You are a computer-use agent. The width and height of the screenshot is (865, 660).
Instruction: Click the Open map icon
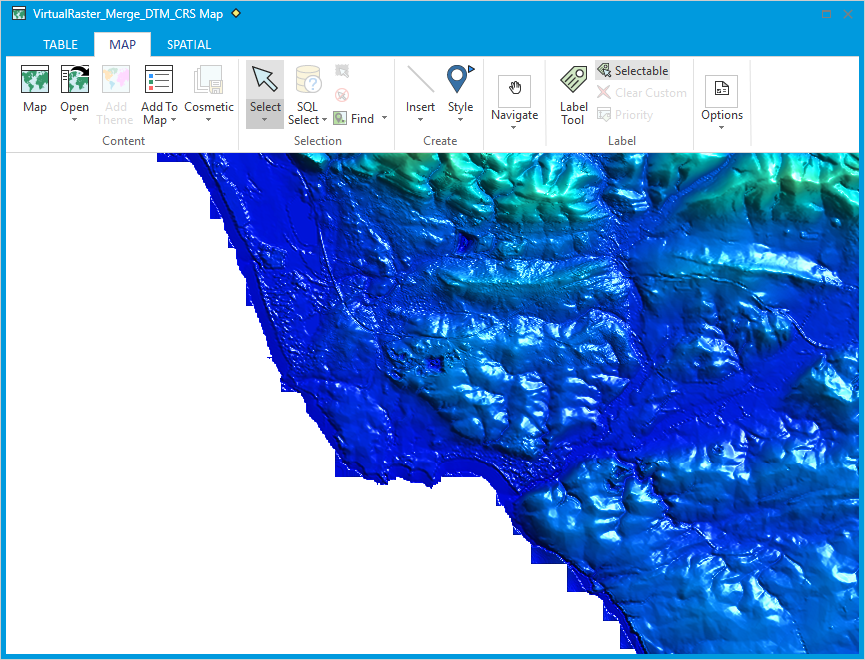74,79
